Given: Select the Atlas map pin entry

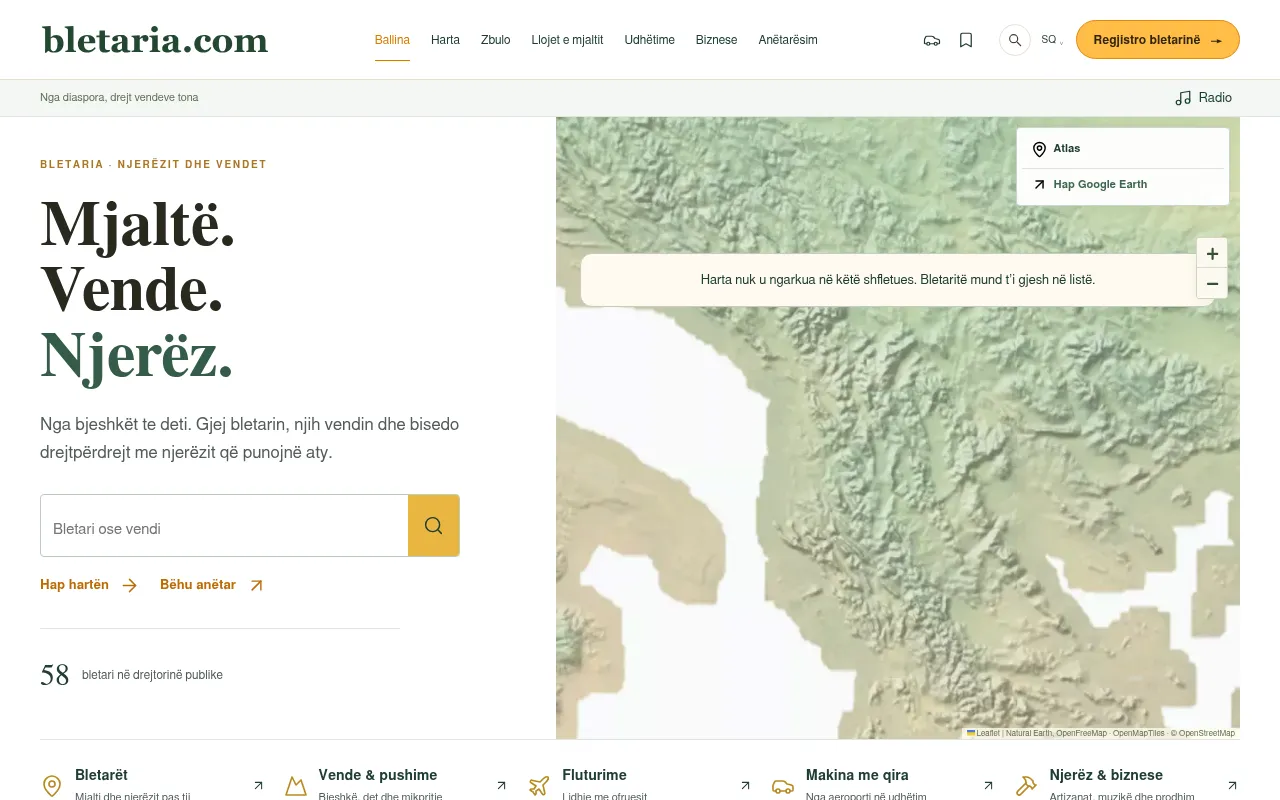Looking at the screenshot, I should coord(1123,149).
